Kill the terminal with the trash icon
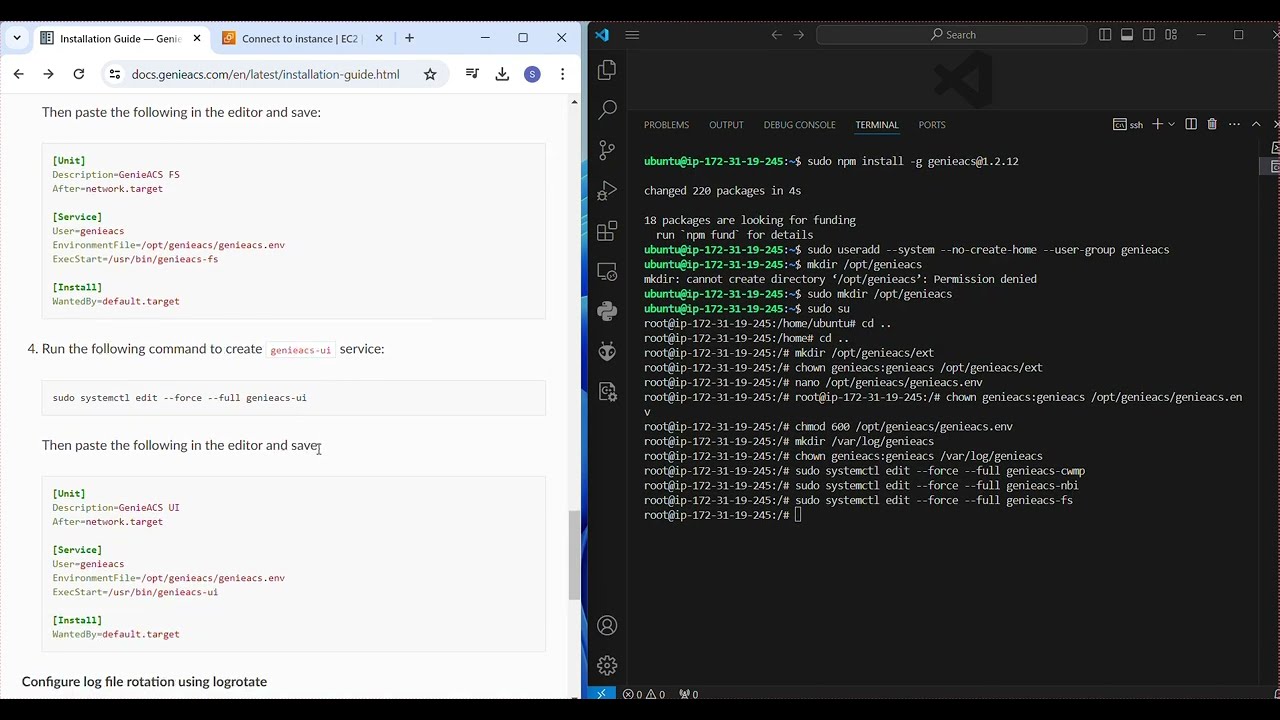 click(1212, 124)
